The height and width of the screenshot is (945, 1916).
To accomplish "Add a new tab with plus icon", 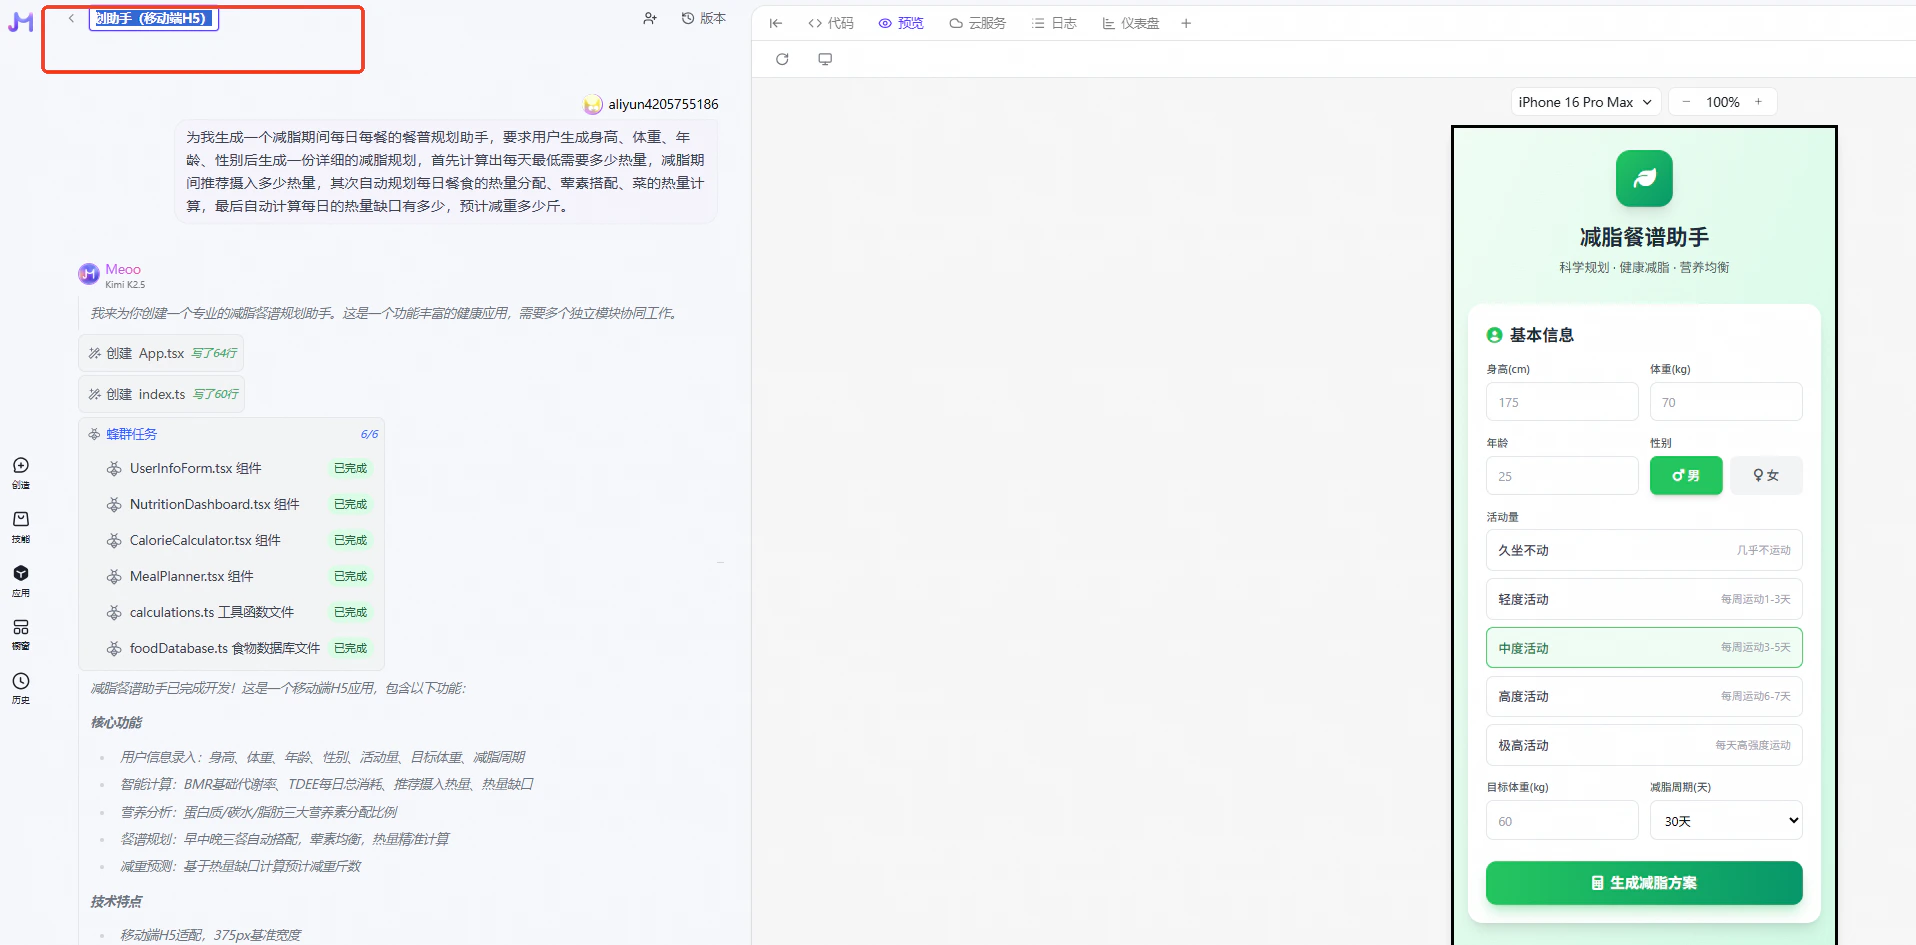I will coord(1186,23).
